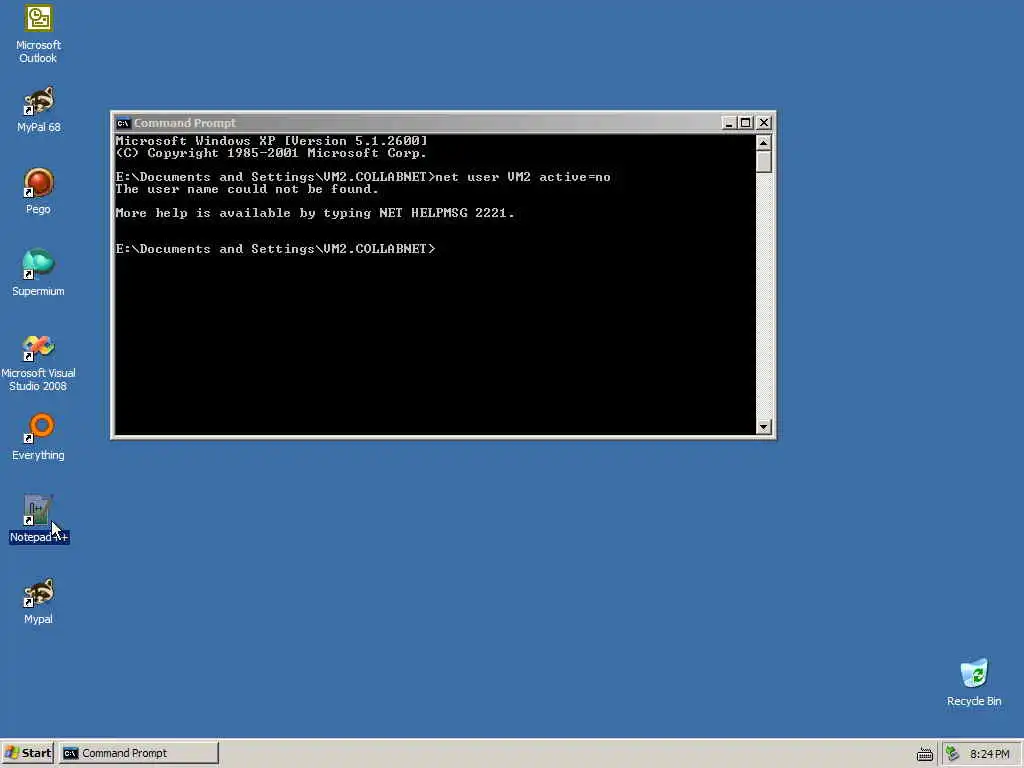This screenshot has height=768, width=1024.
Task: Select the Everything search shortcut
Action: tap(38, 438)
